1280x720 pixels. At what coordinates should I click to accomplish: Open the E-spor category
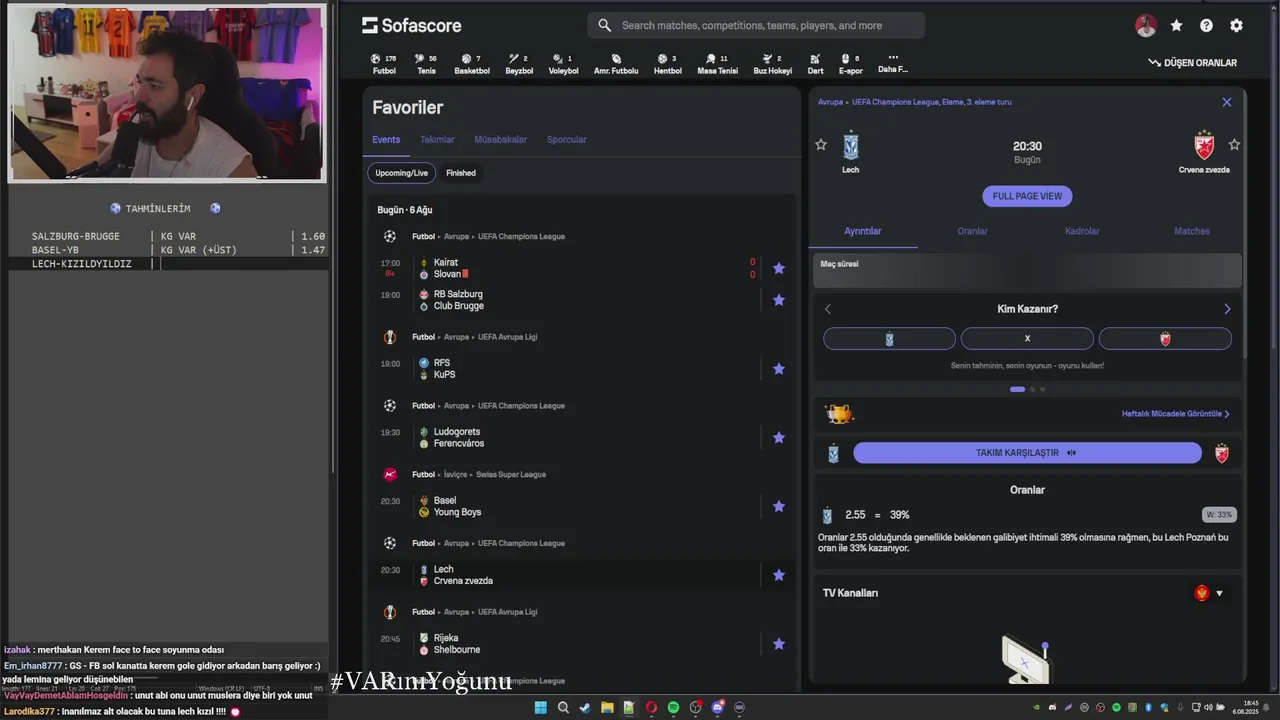[850, 64]
